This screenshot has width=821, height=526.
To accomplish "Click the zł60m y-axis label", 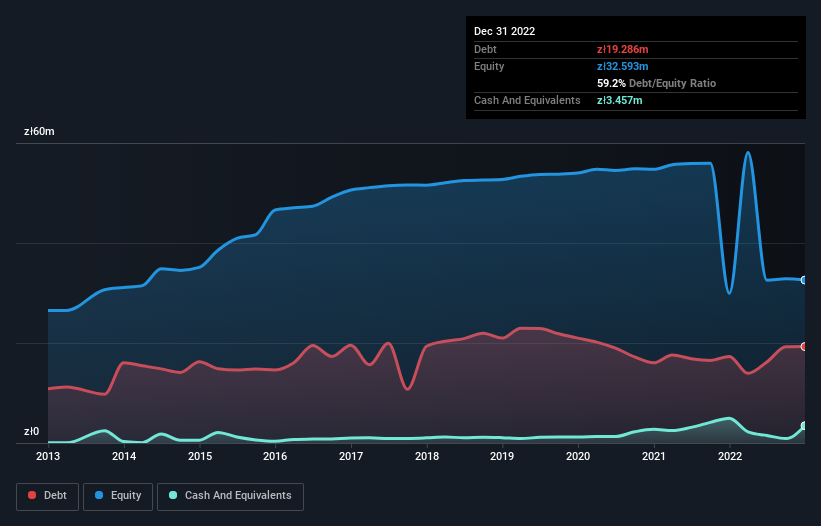I will click(39, 131).
